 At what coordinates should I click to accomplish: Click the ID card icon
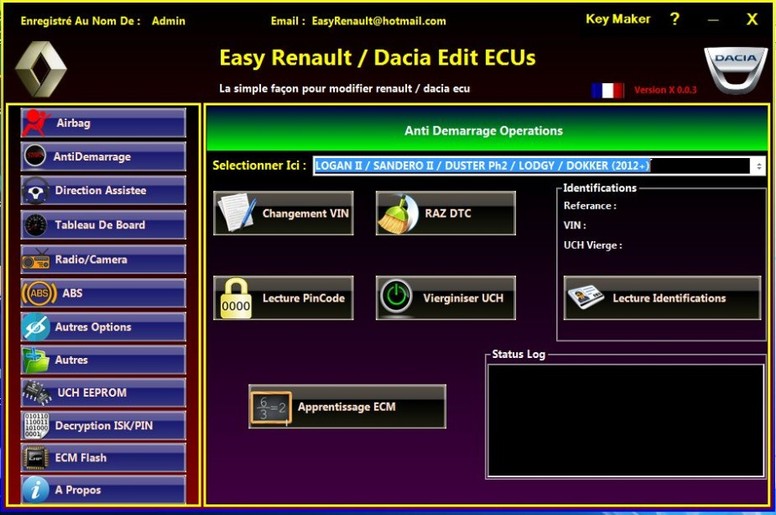(586, 296)
